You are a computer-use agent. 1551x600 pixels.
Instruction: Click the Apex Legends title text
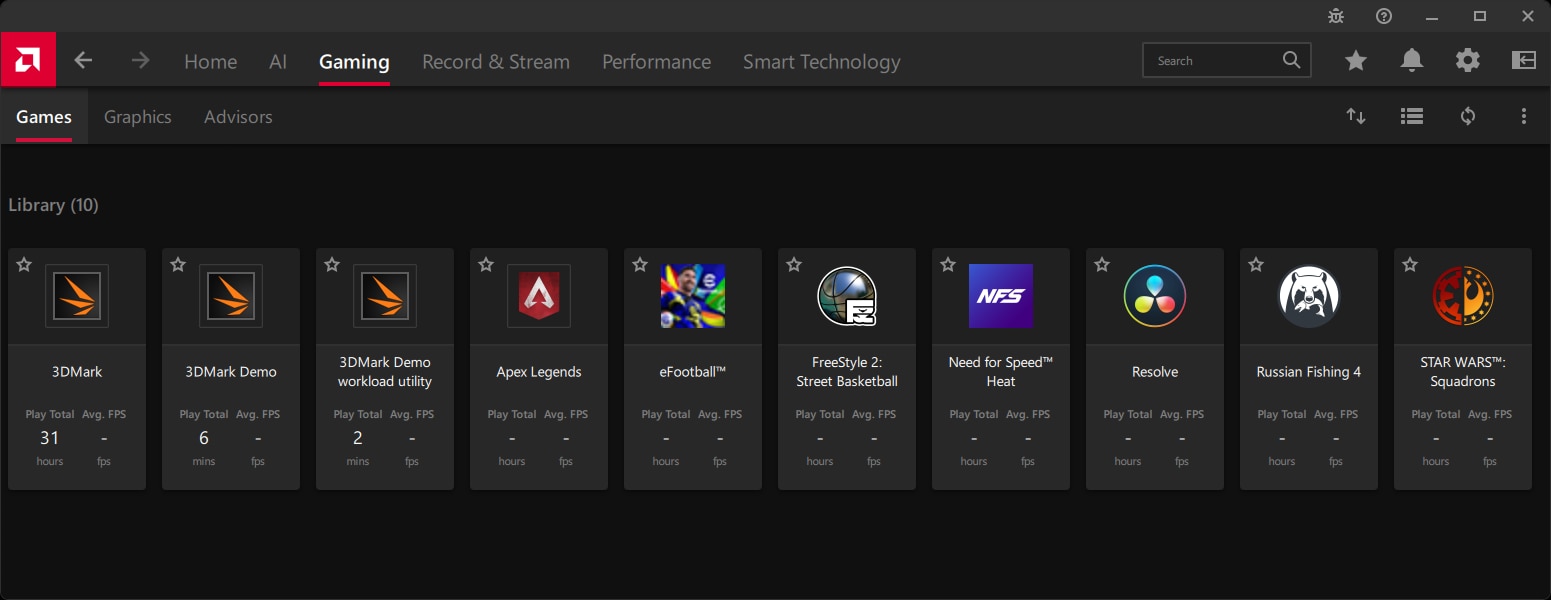[539, 372]
